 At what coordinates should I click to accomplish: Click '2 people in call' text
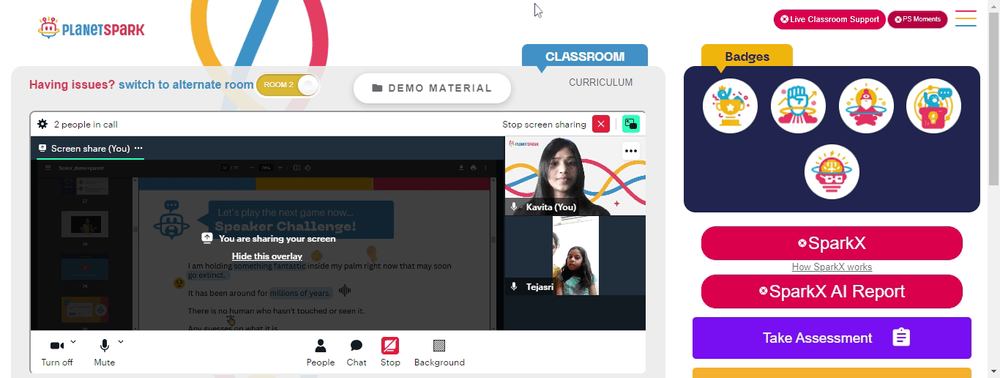pos(85,124)
